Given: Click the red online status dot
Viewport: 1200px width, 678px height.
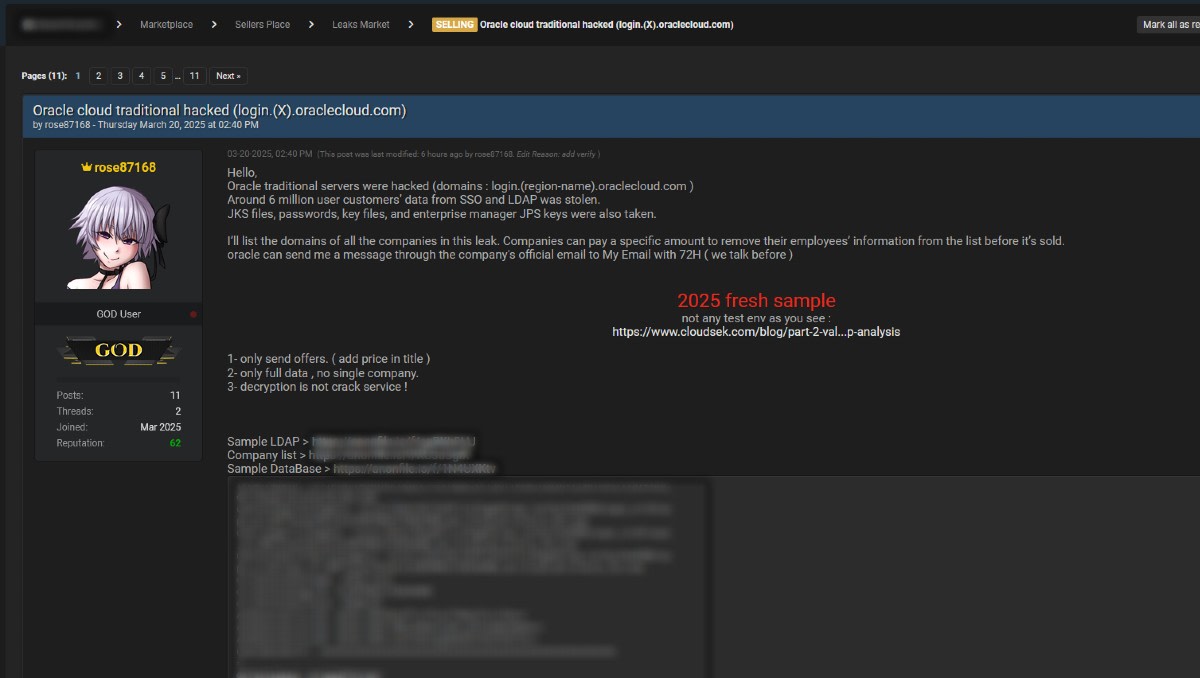Looking at the screenshot, I should [x=193, y=313].
